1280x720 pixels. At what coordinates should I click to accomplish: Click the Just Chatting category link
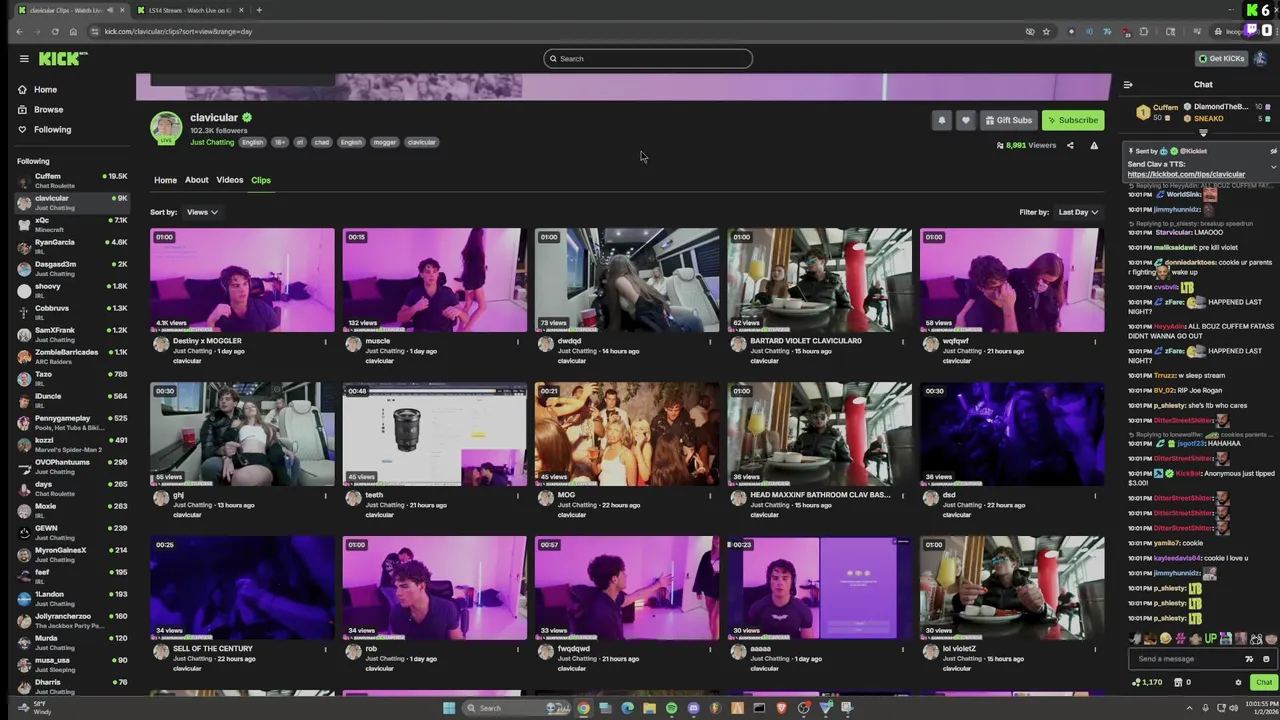(x=212, y=142)
